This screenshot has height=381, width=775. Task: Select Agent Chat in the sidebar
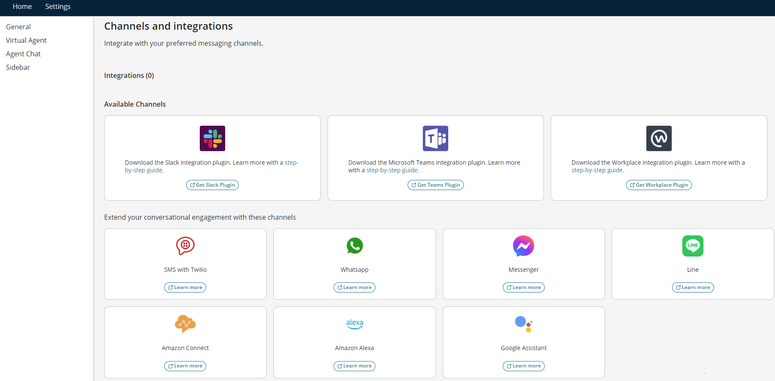[x=23, y=54]
